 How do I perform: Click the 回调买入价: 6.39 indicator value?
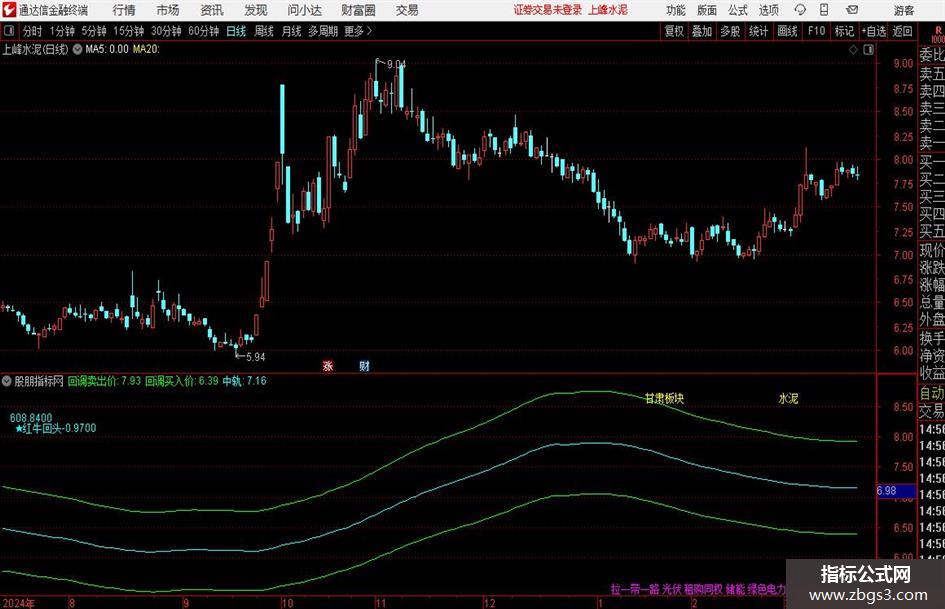[181, 381]
